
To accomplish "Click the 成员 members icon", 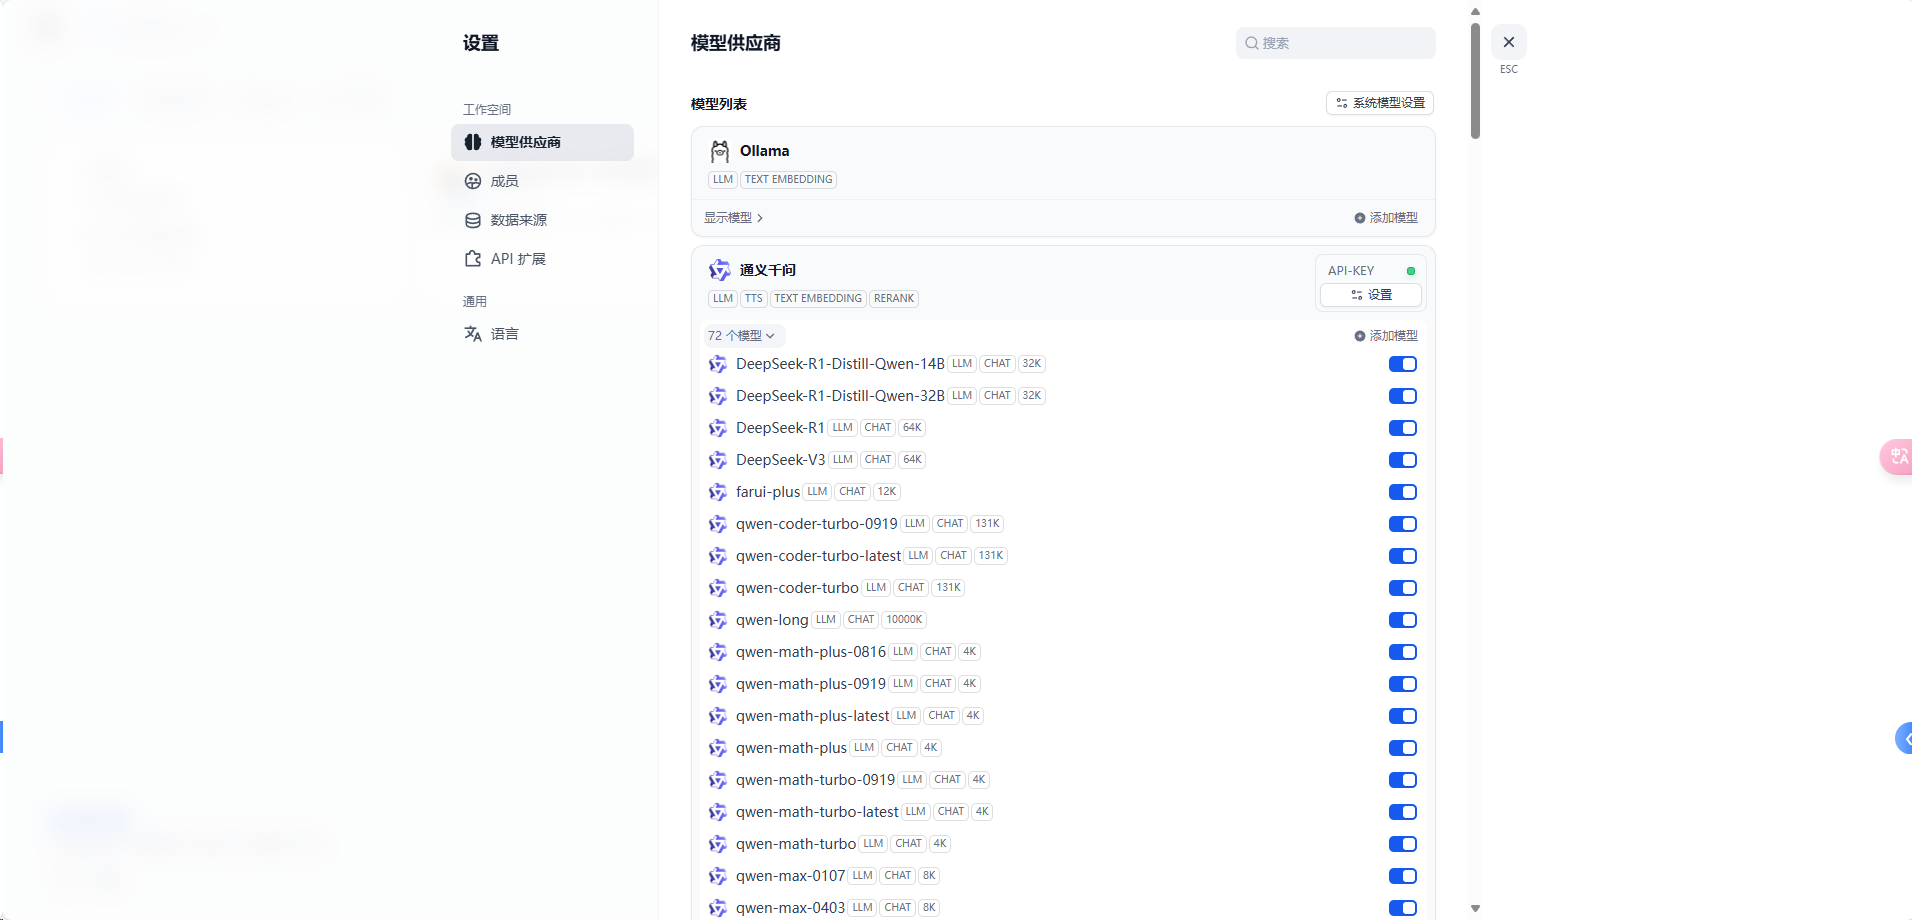I will click(473, 181).
